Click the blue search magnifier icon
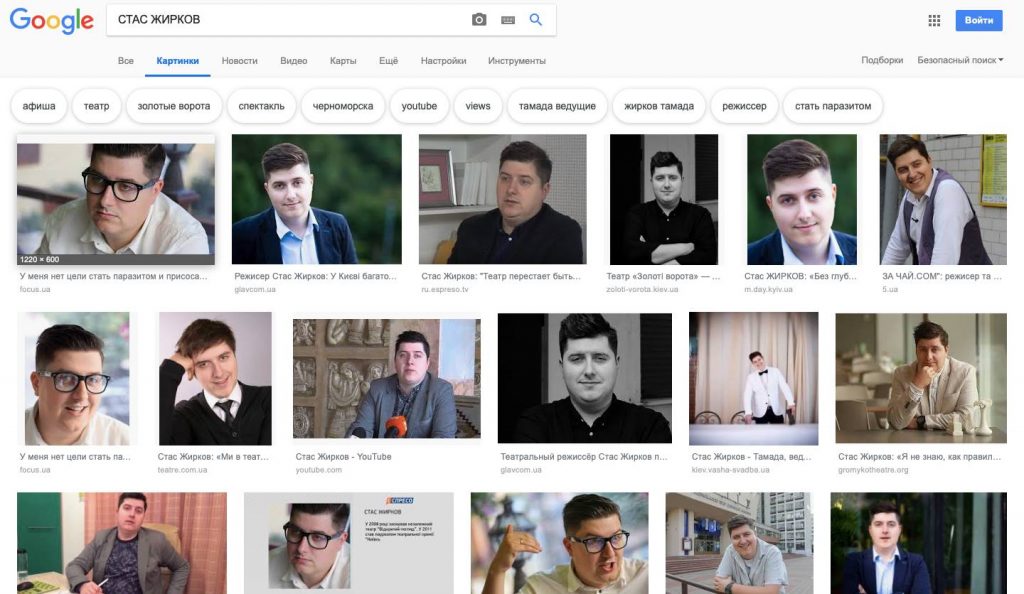Screen dimensions: 1024x594 (x=536, y=20)
